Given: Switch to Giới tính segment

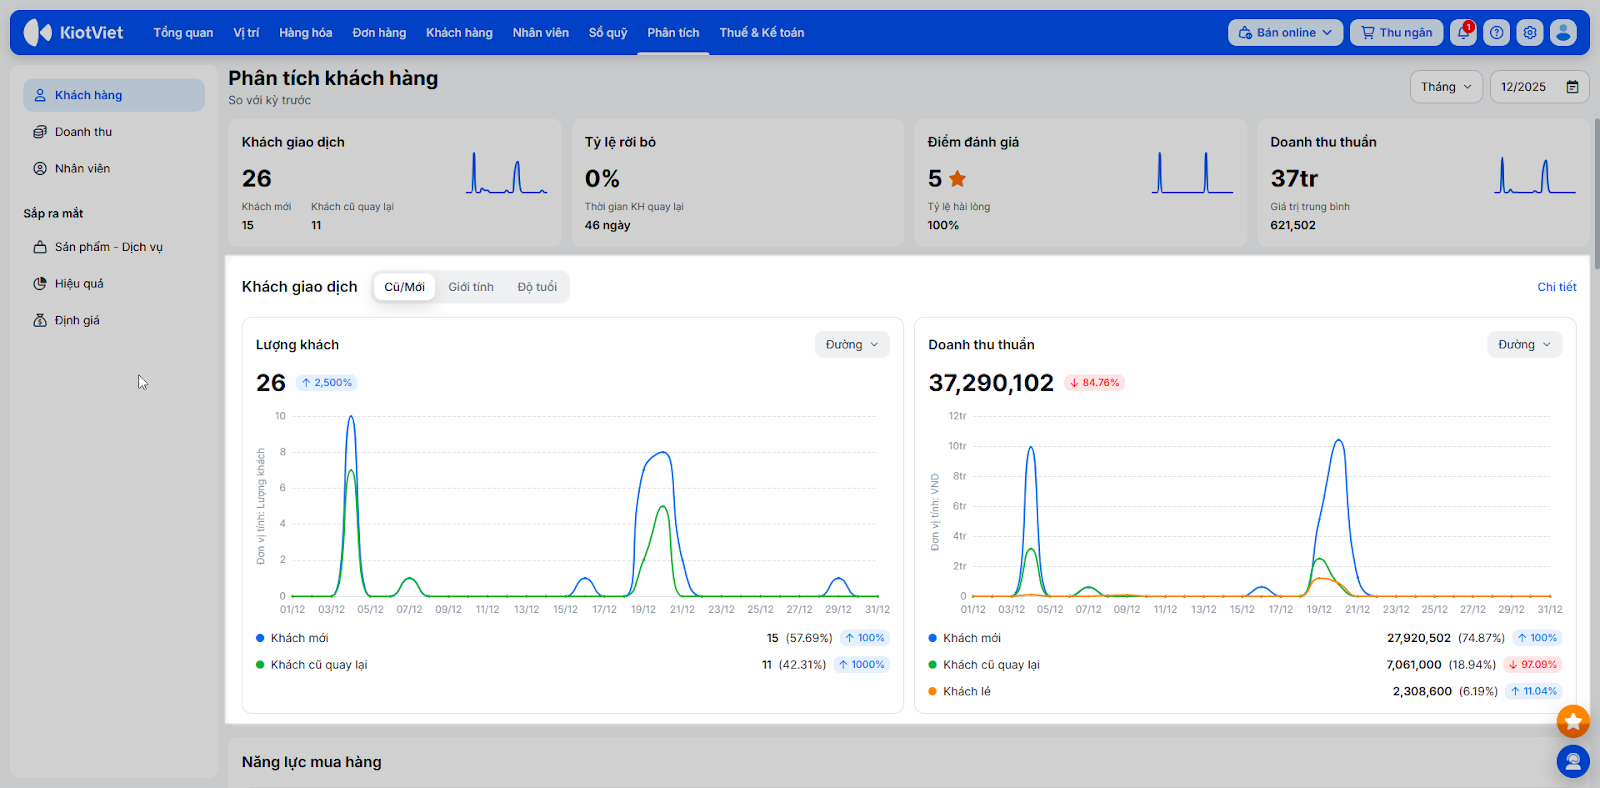Looking at the screenshot, I should click(471, 287).
